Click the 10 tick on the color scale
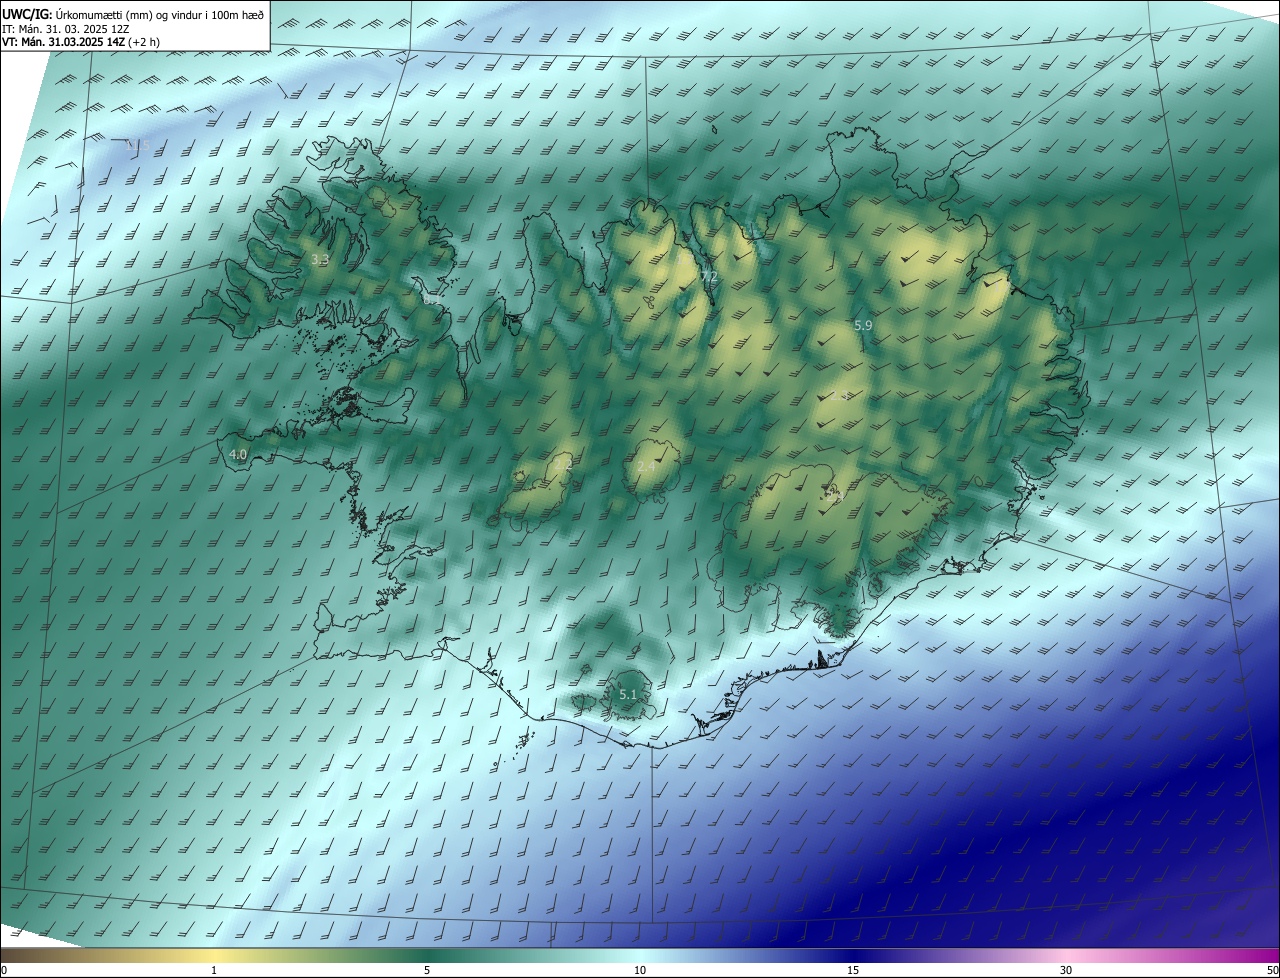Viewport: 1280px width, 978px height. 640,971
